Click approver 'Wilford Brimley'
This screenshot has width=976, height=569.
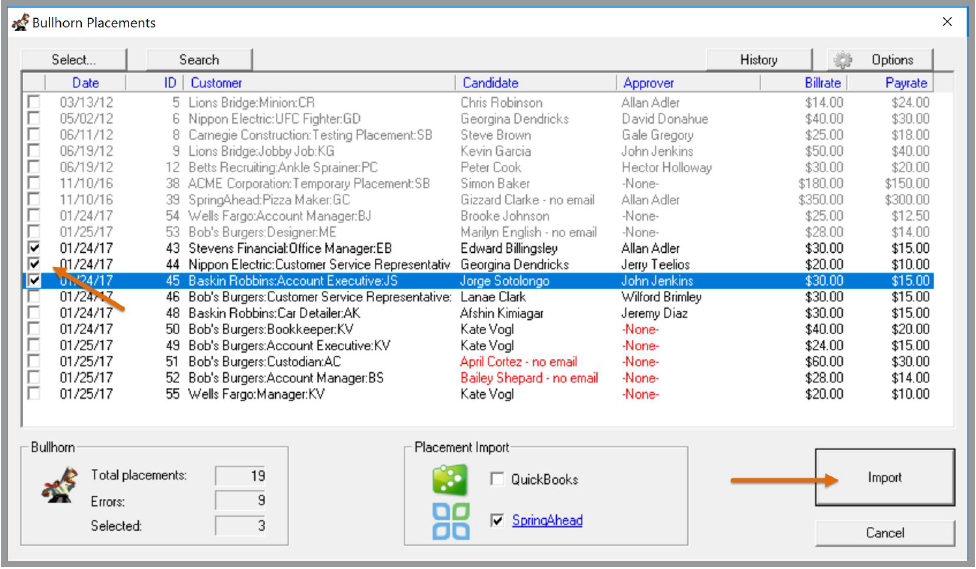(x=661, y=296)
